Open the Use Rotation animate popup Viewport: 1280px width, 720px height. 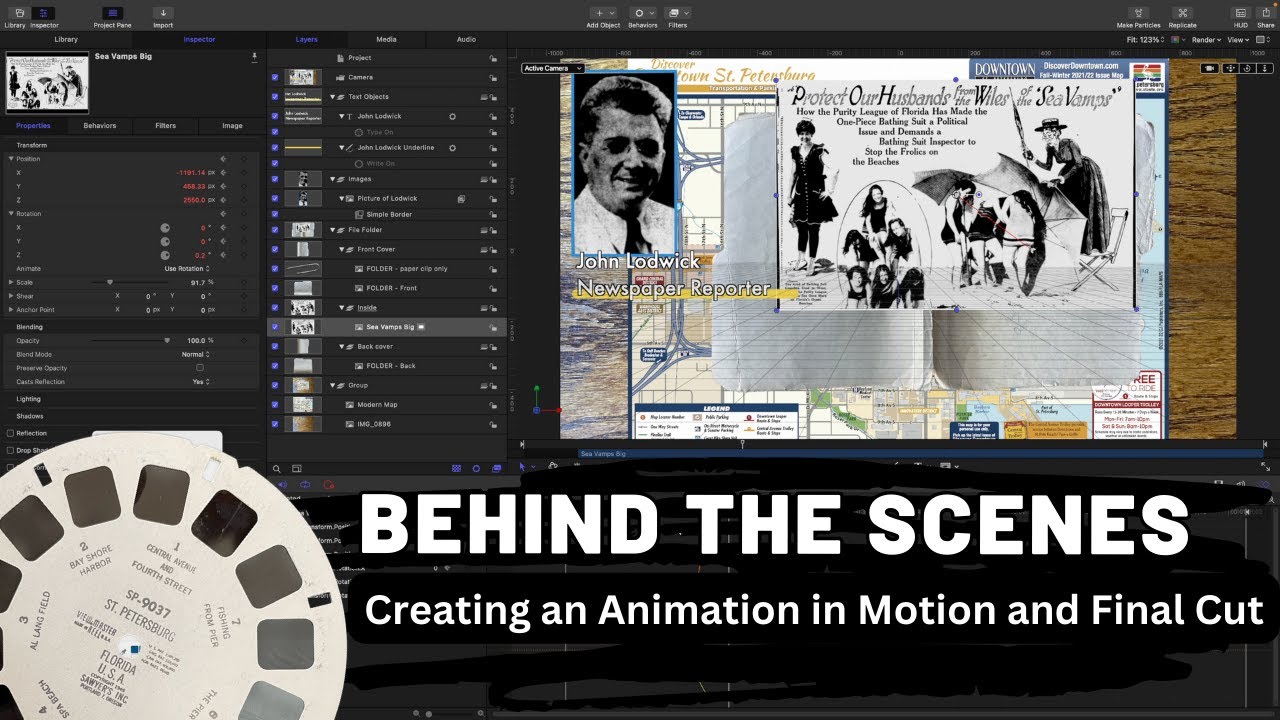tap(187, 269)
